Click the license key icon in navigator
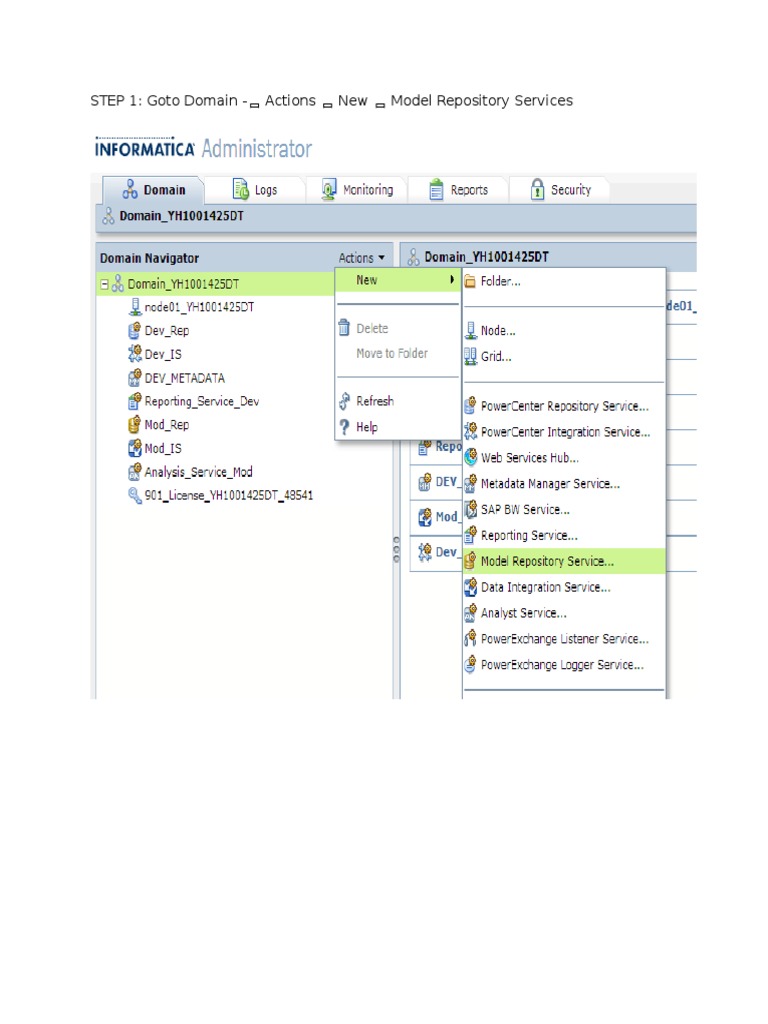This screenshot has width=768, height=1024. click(135, 495)
